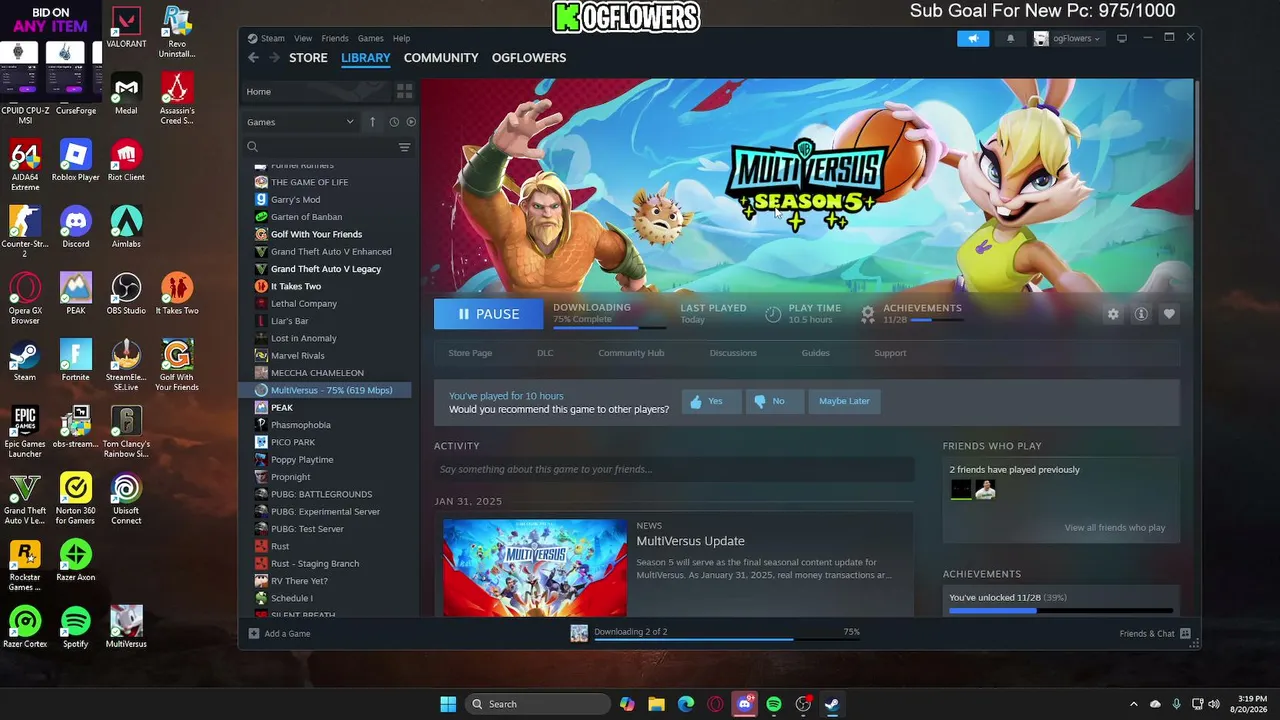This screenshot has width=1280, height=720.
Task: Pause the MultiVersus download
Action: click(489, 314)
